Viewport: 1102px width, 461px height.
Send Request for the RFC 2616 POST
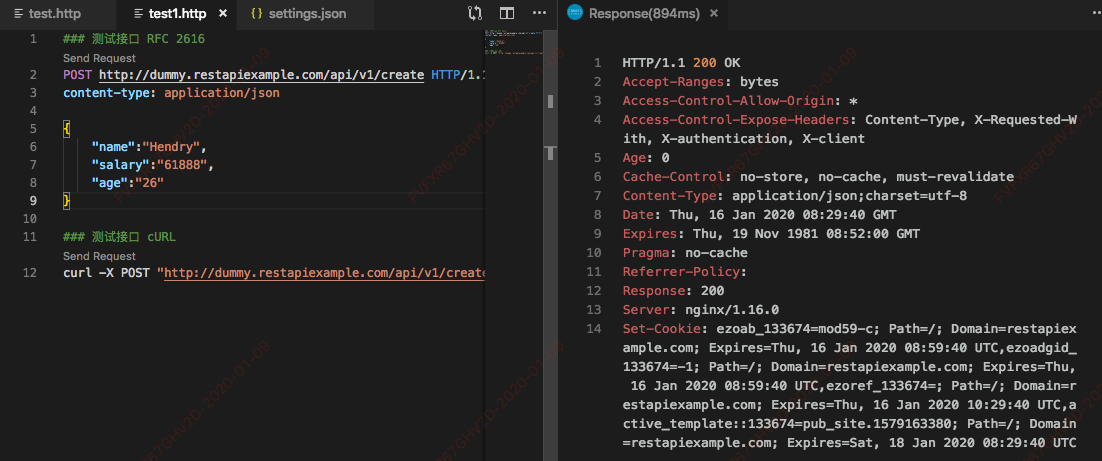(x=99, y=59)
